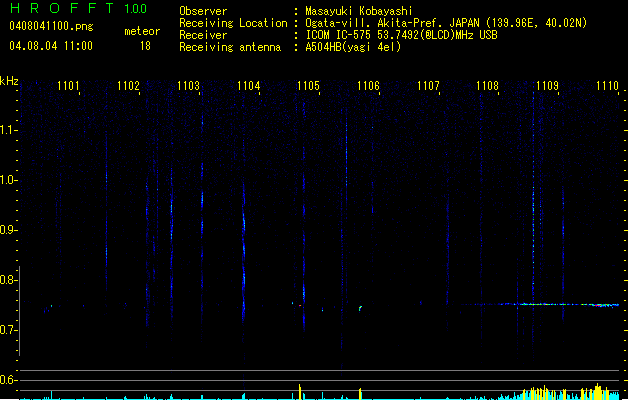Click the 1105 time axis marker
Viewport: 629px width, 400px height.
[308, 86]
